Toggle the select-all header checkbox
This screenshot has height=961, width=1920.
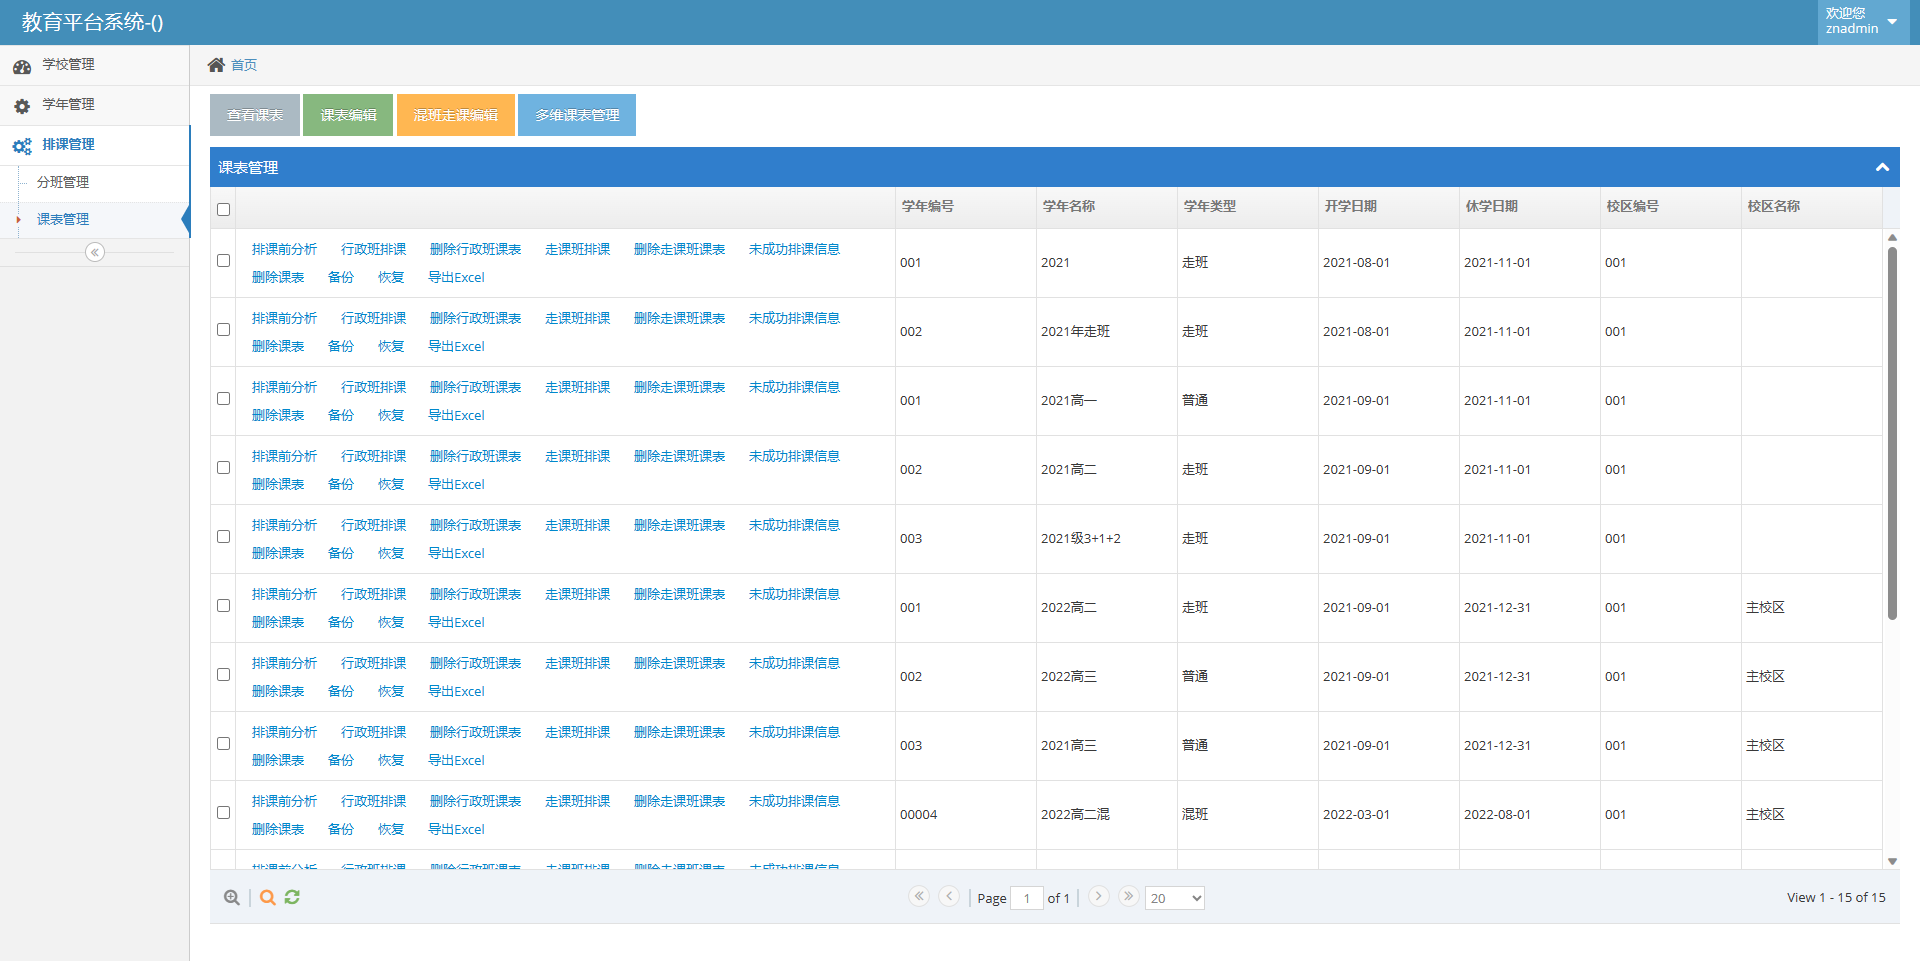tap(224, 209)
